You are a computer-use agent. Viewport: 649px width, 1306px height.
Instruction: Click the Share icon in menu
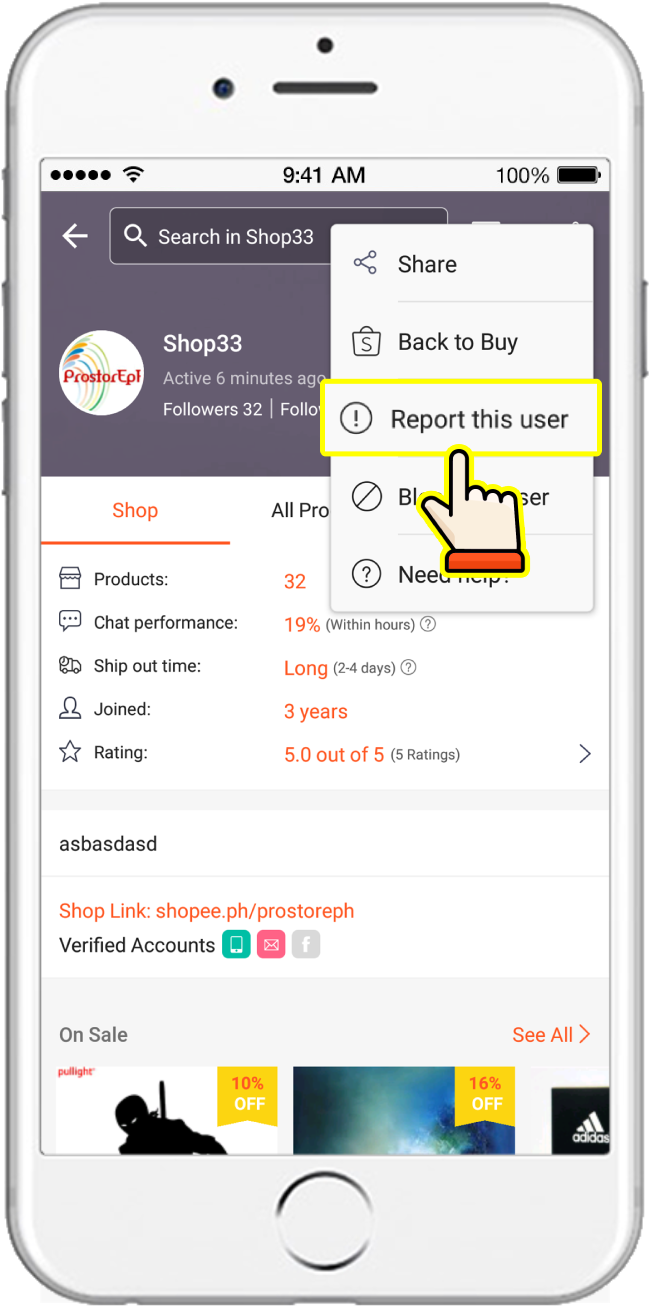366,264
